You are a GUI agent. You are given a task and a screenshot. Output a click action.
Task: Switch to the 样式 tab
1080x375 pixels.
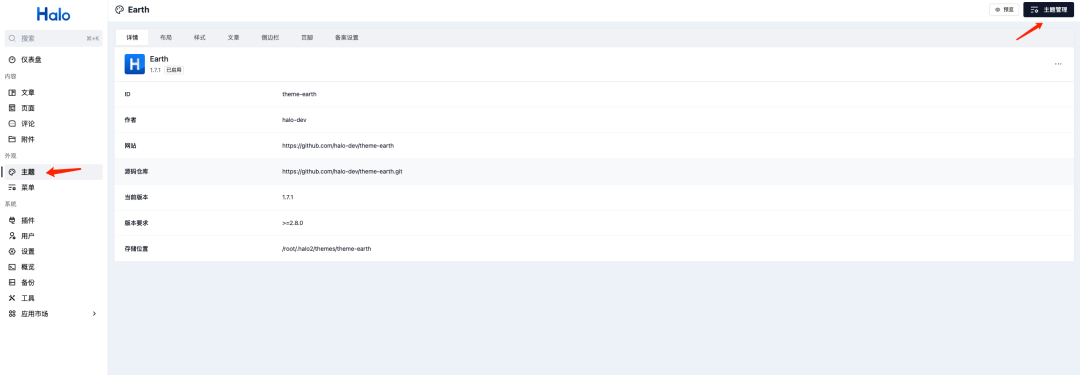(x=200, y=37)
